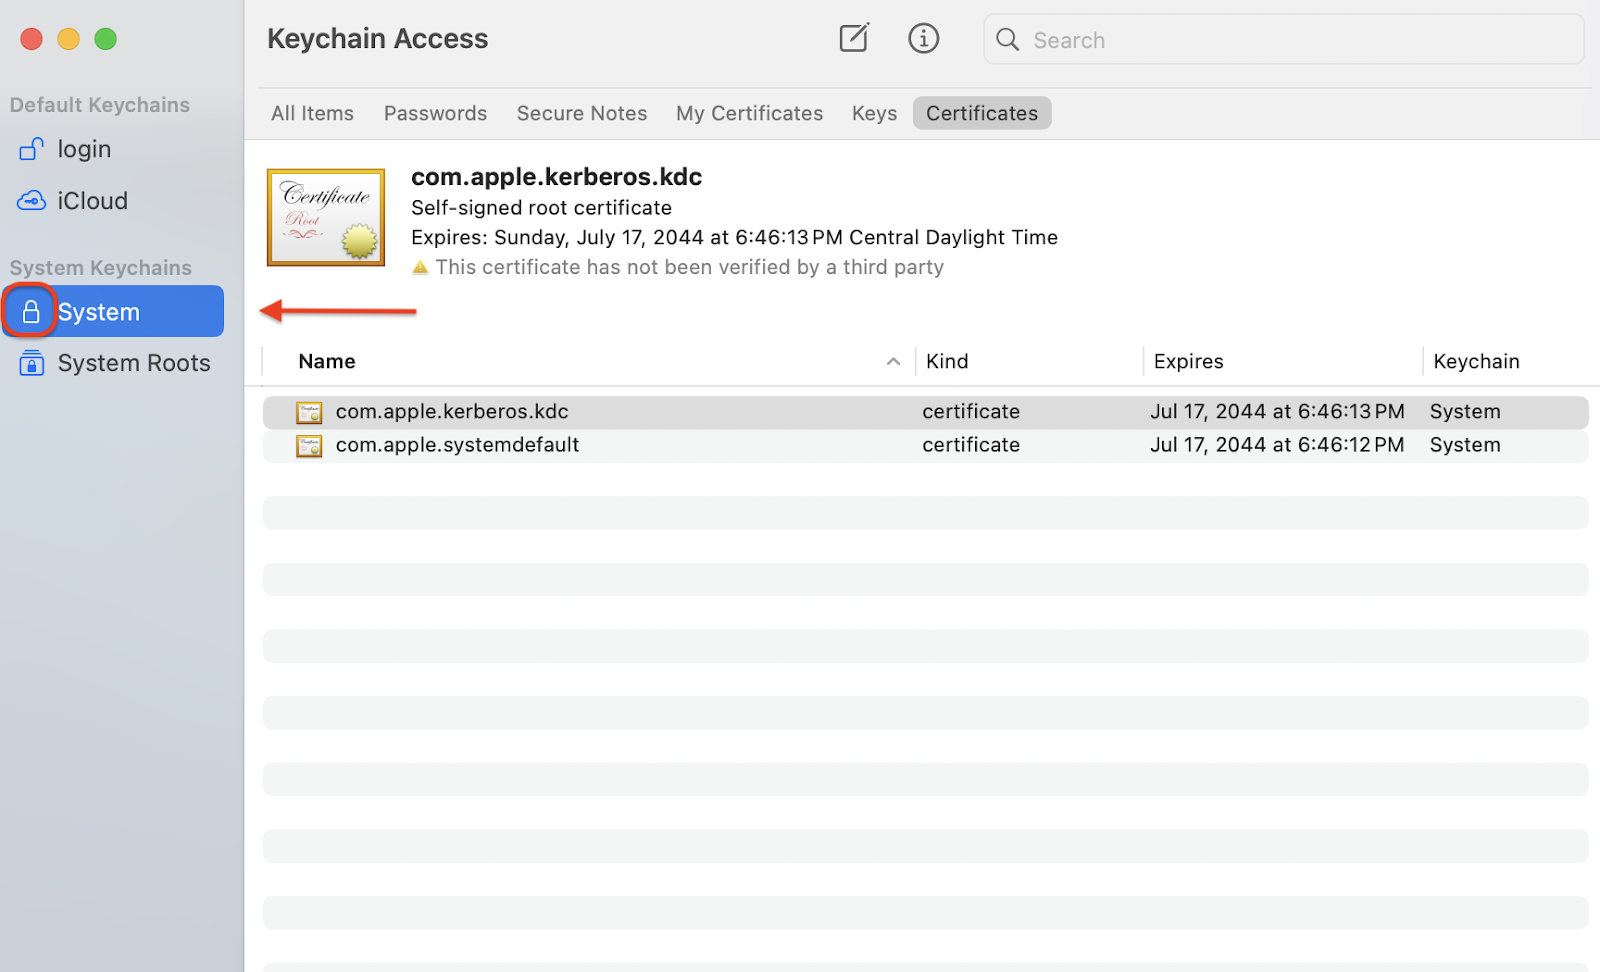Switch to the Passwords tab
1600x972 pixels.
click(435, 113)
